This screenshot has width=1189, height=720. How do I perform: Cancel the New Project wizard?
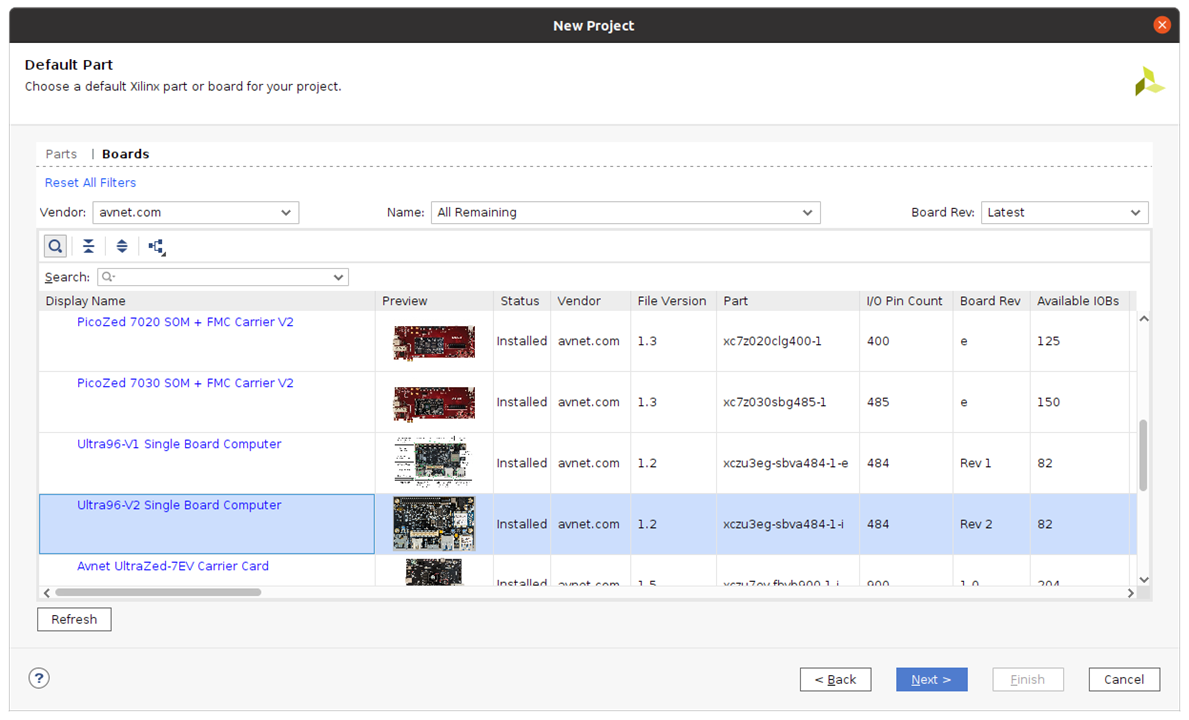tap(1125, 680)
